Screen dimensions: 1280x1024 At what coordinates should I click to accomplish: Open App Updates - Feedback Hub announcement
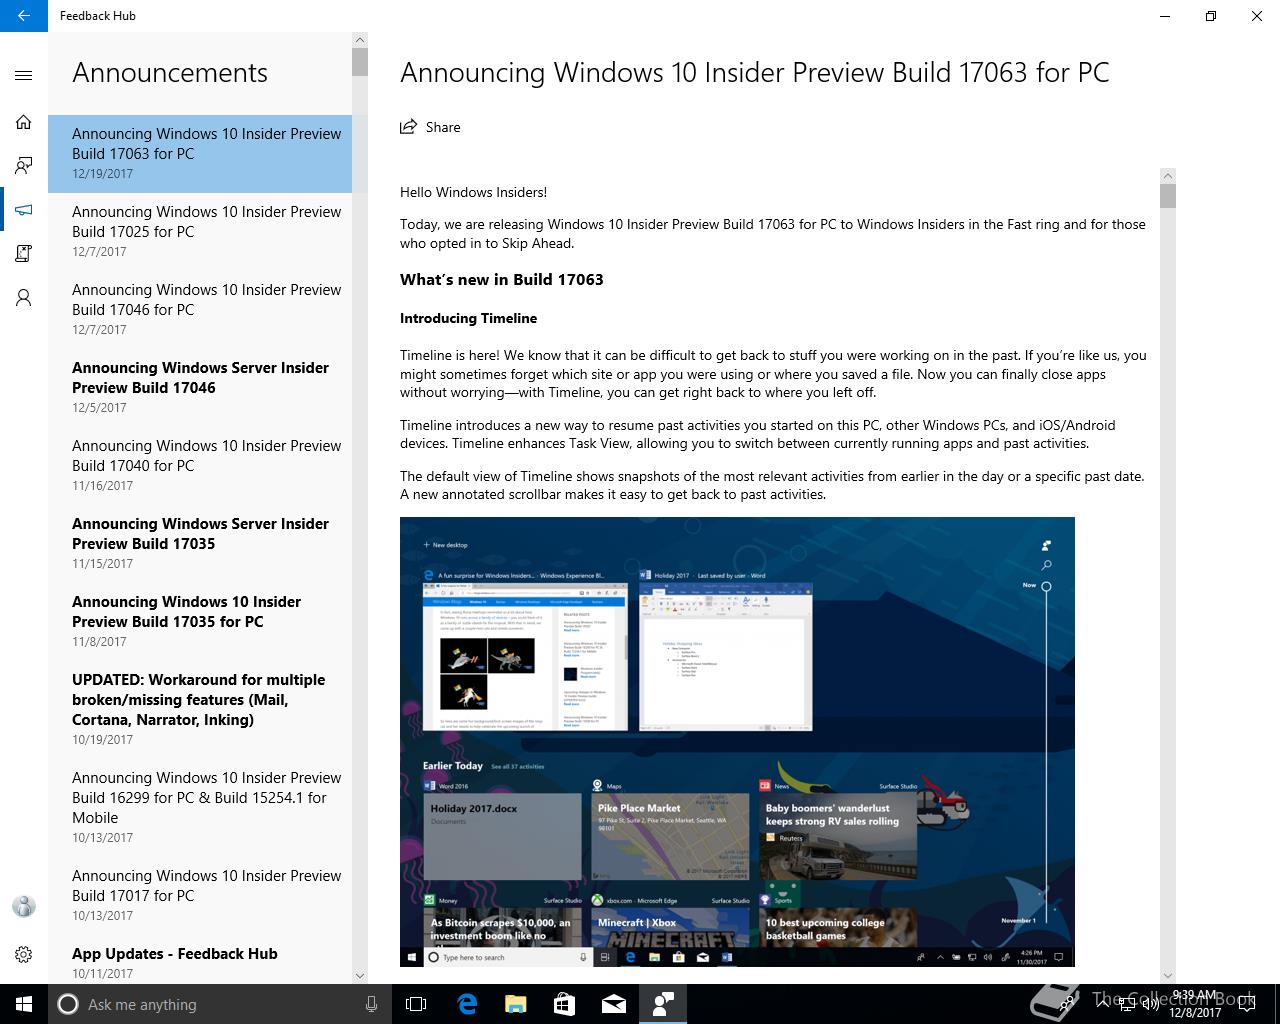coord(200,959)
